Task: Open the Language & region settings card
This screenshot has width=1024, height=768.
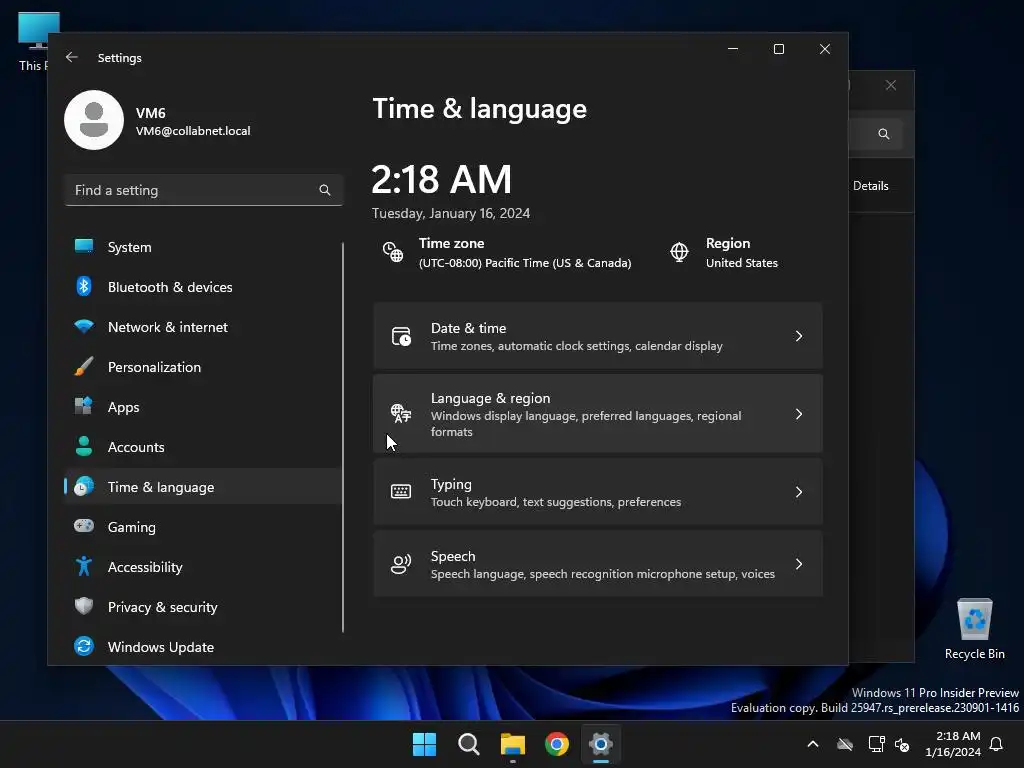Action: coord(598,413)
